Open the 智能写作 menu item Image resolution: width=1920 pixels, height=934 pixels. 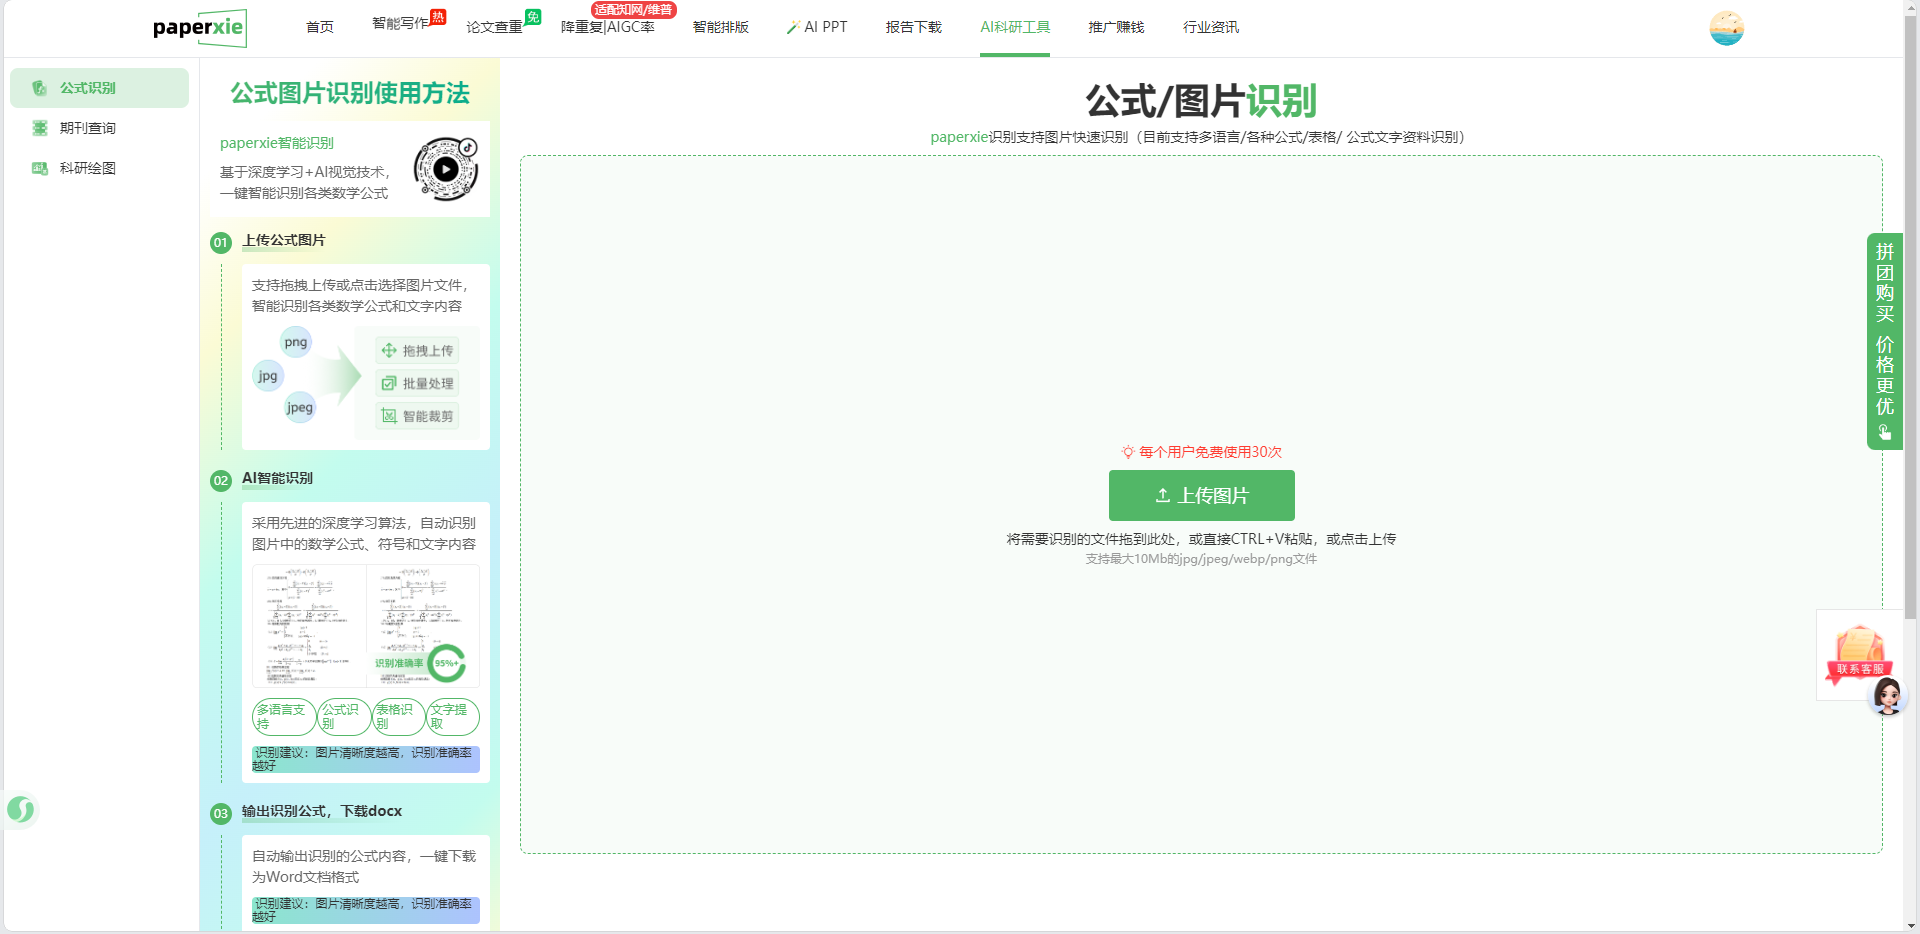400,24
